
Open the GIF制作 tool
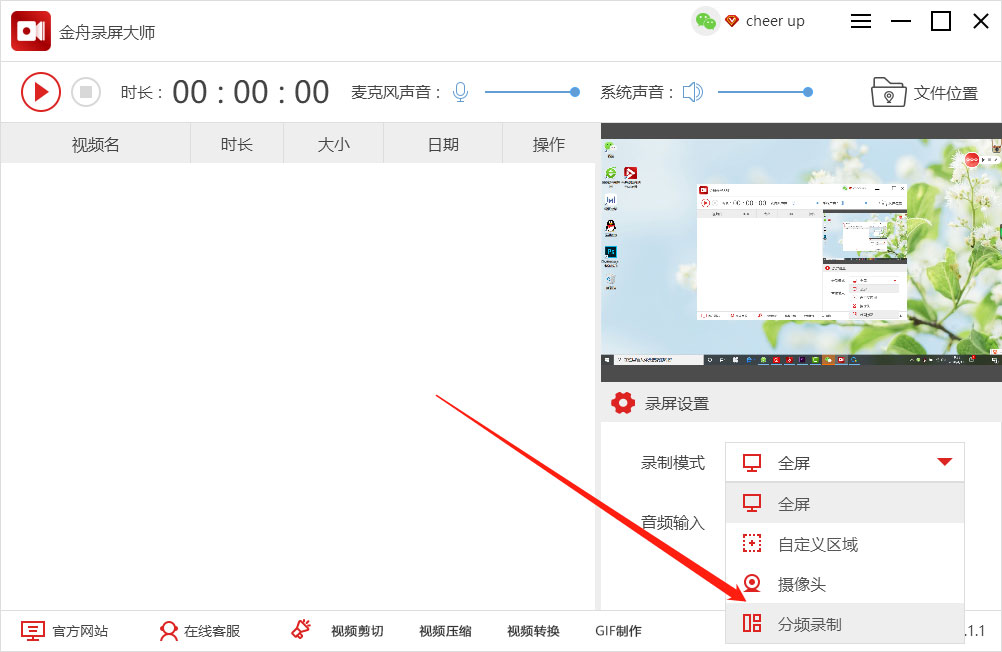tap(618, 630)
